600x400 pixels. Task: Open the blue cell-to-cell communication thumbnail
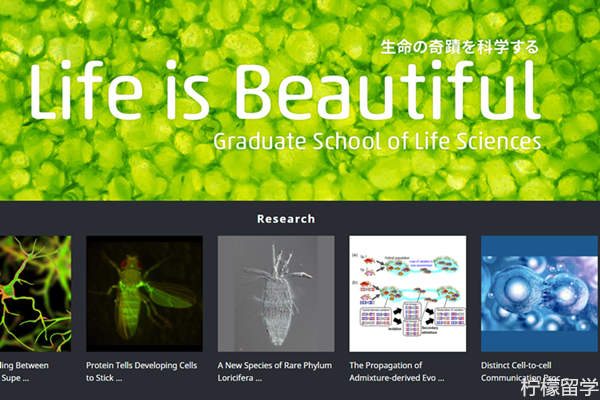pos(539,294)
